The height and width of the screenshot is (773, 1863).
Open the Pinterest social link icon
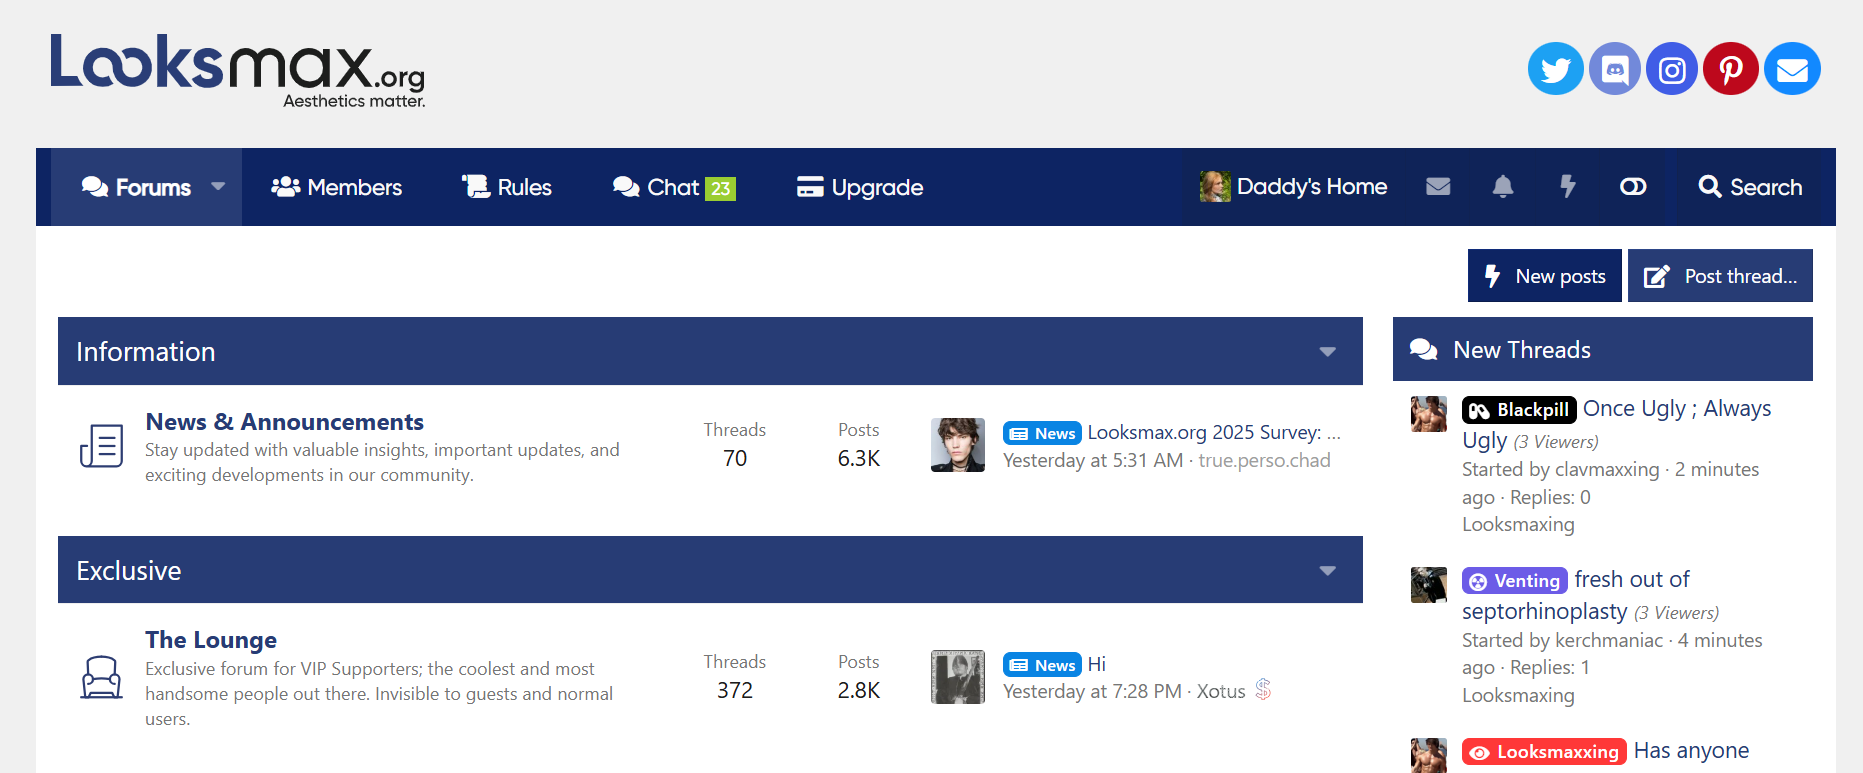1731,69
